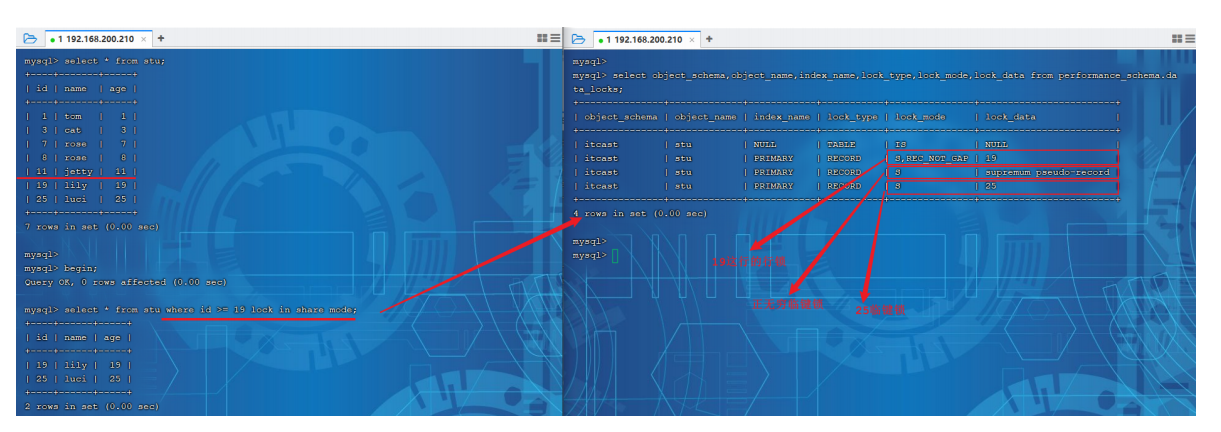
Task: Click the 'supremum pseudo-record' lock_data cell
Action: click(x=1046, y=172)
